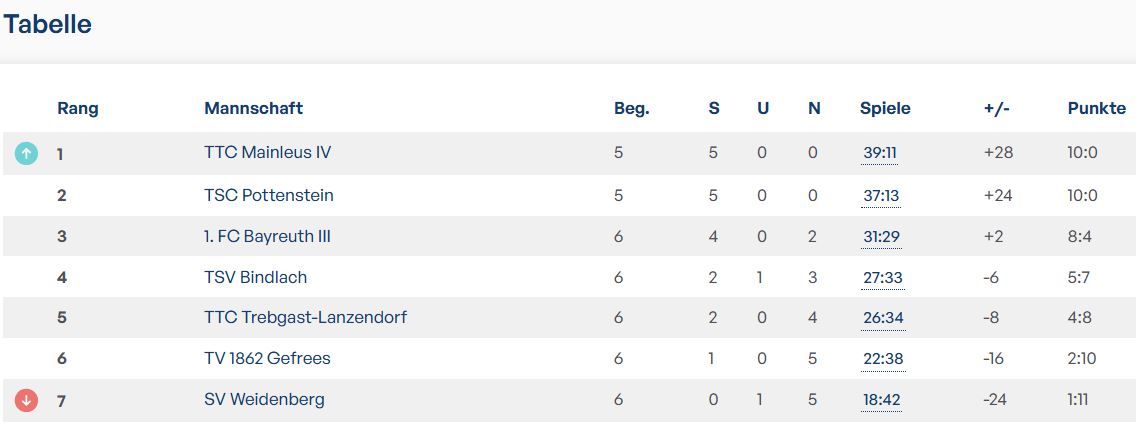Click the 22:38 games score link
Screen dimensions: 1136x425
pos(884,359)
